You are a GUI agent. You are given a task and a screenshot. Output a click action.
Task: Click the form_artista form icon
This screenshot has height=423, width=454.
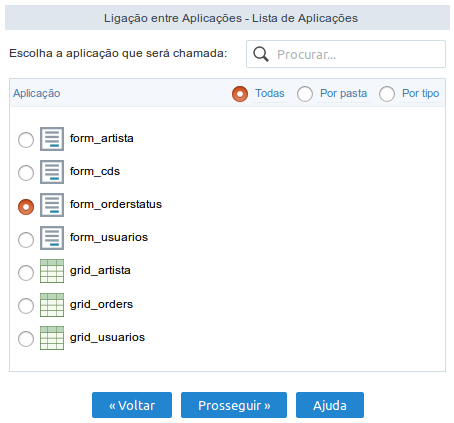point(52,139)
